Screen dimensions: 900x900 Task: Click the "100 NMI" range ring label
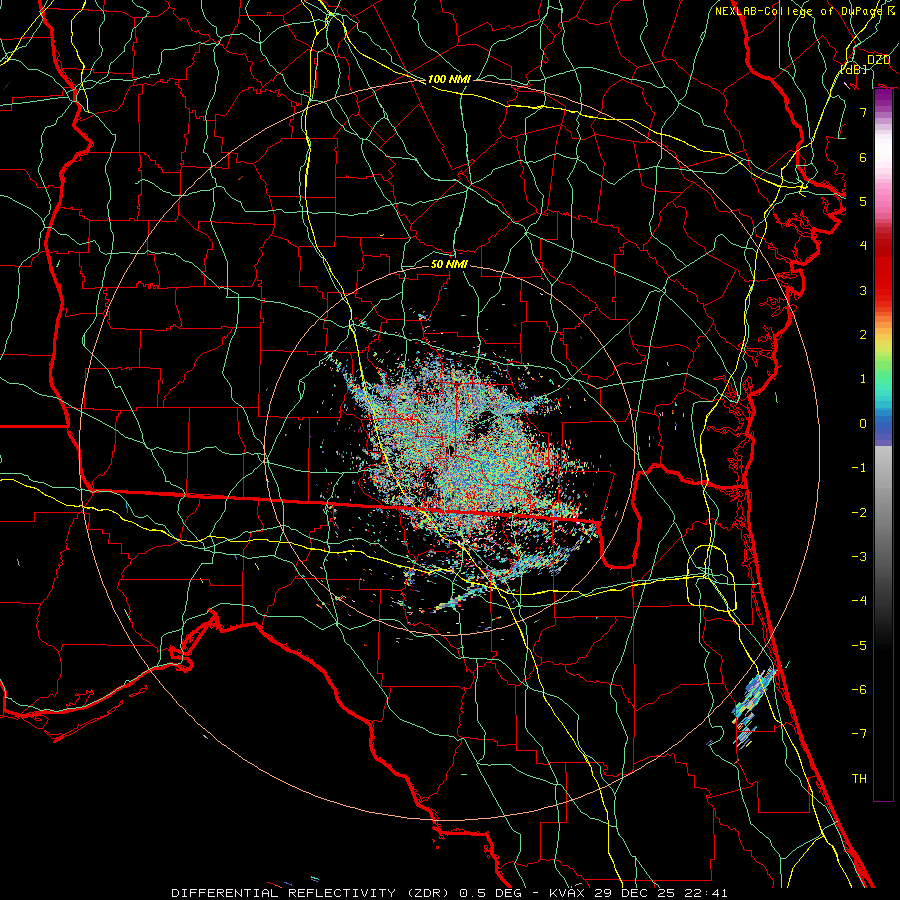[449, 79]
